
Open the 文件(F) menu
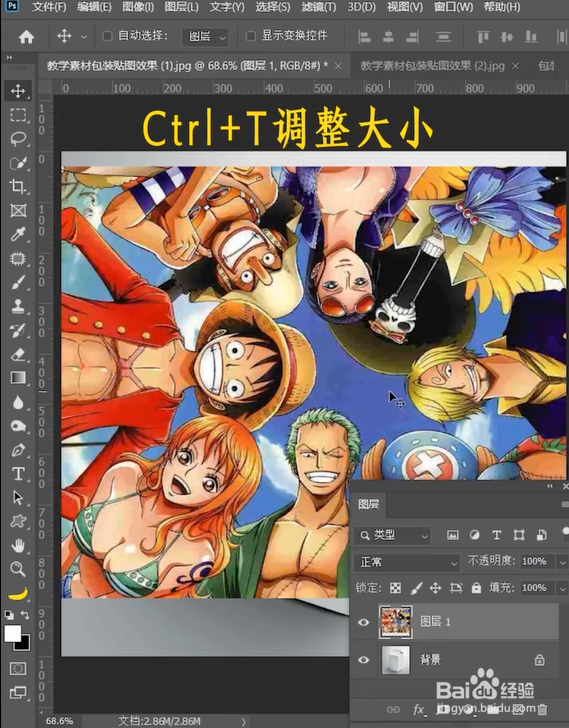point(49,7)
